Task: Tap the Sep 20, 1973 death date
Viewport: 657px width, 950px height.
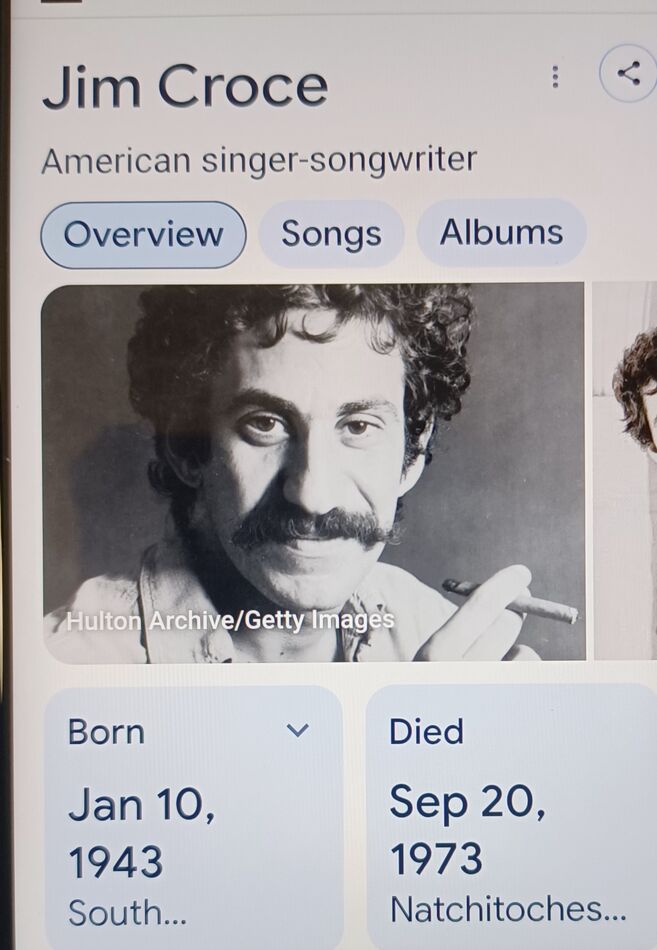Action: pos(467,830)
